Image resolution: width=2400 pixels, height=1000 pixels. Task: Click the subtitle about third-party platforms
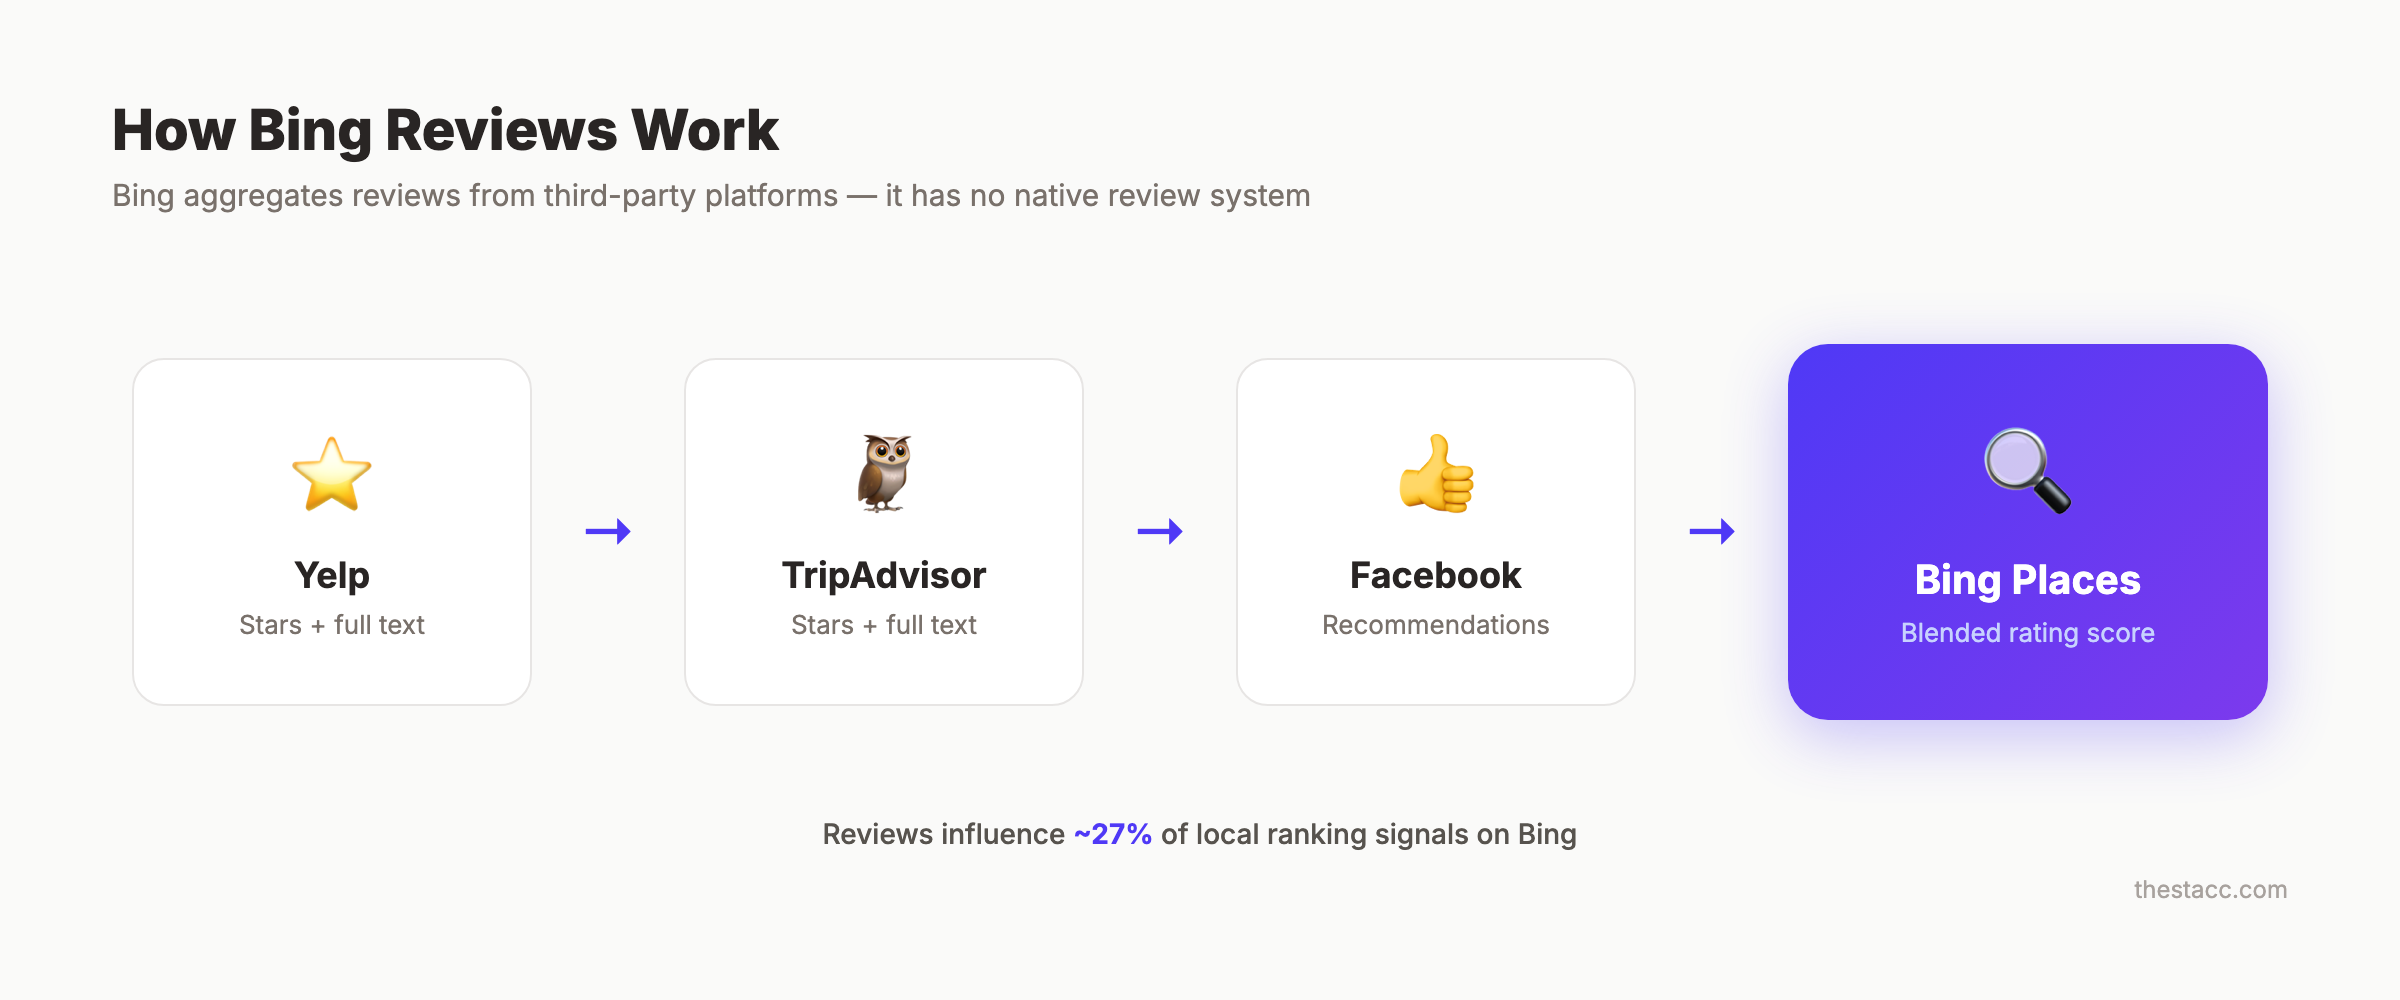click(x=711, y=196)
